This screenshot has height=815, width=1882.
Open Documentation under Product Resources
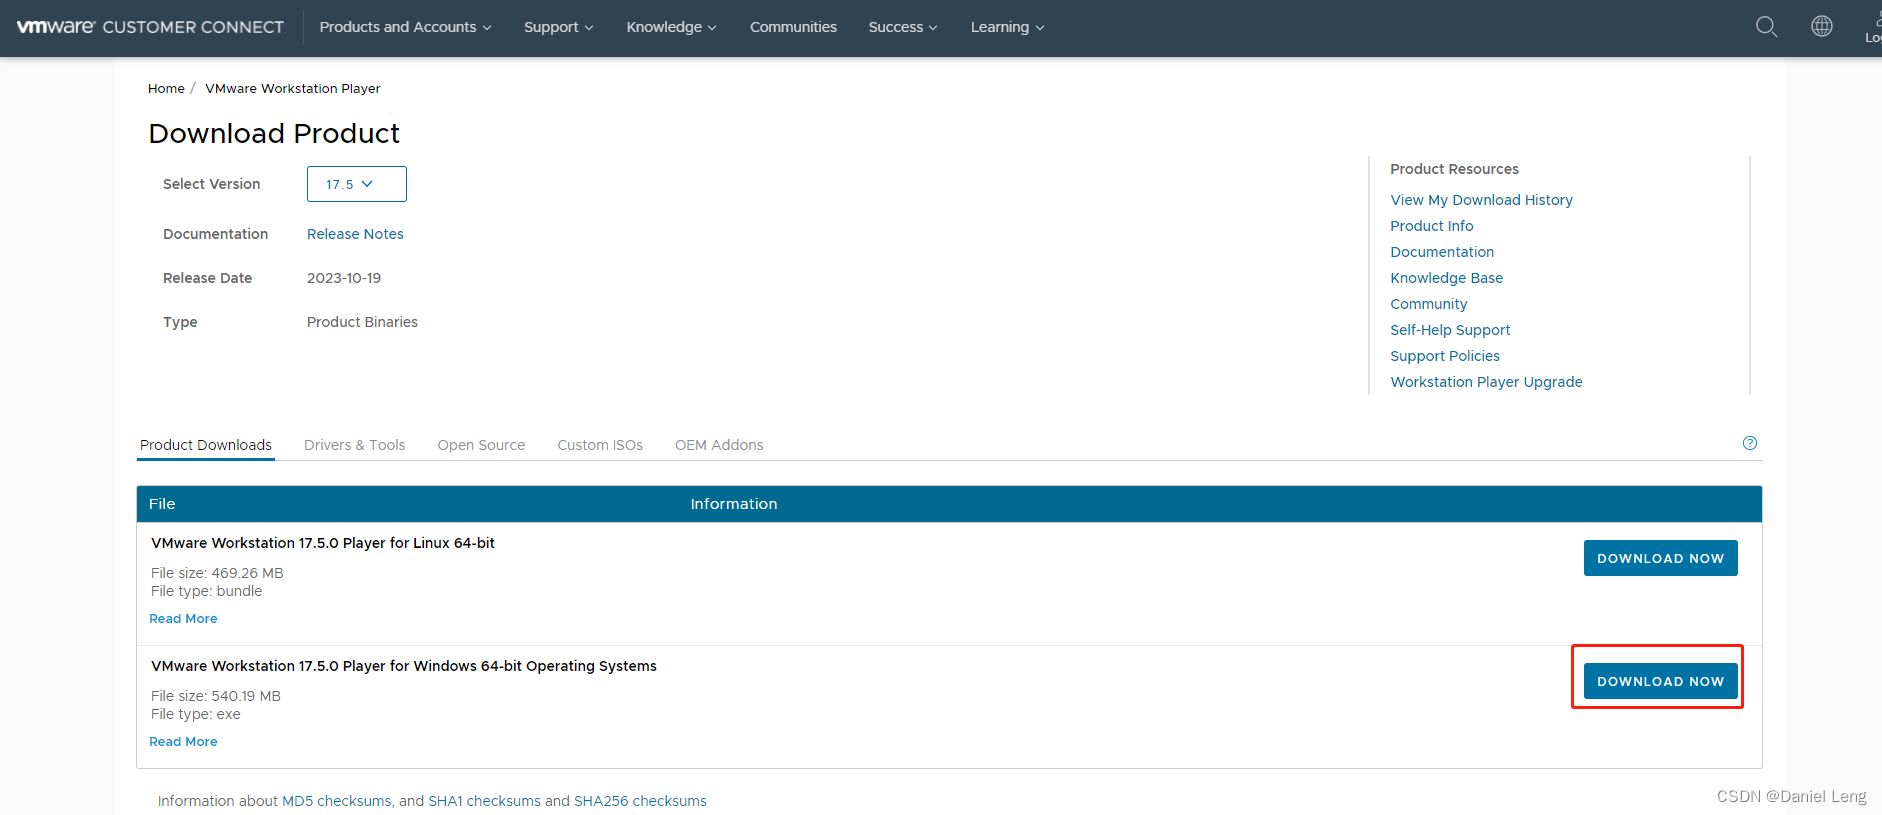point(1442,252)
